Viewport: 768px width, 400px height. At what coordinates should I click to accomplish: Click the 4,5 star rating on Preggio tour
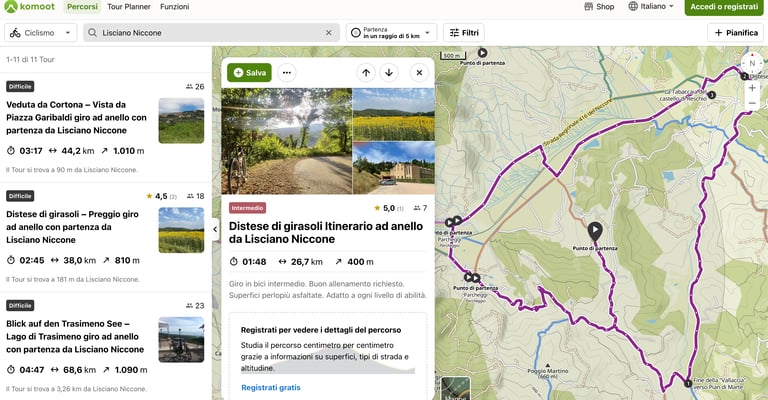pos(161,196)
